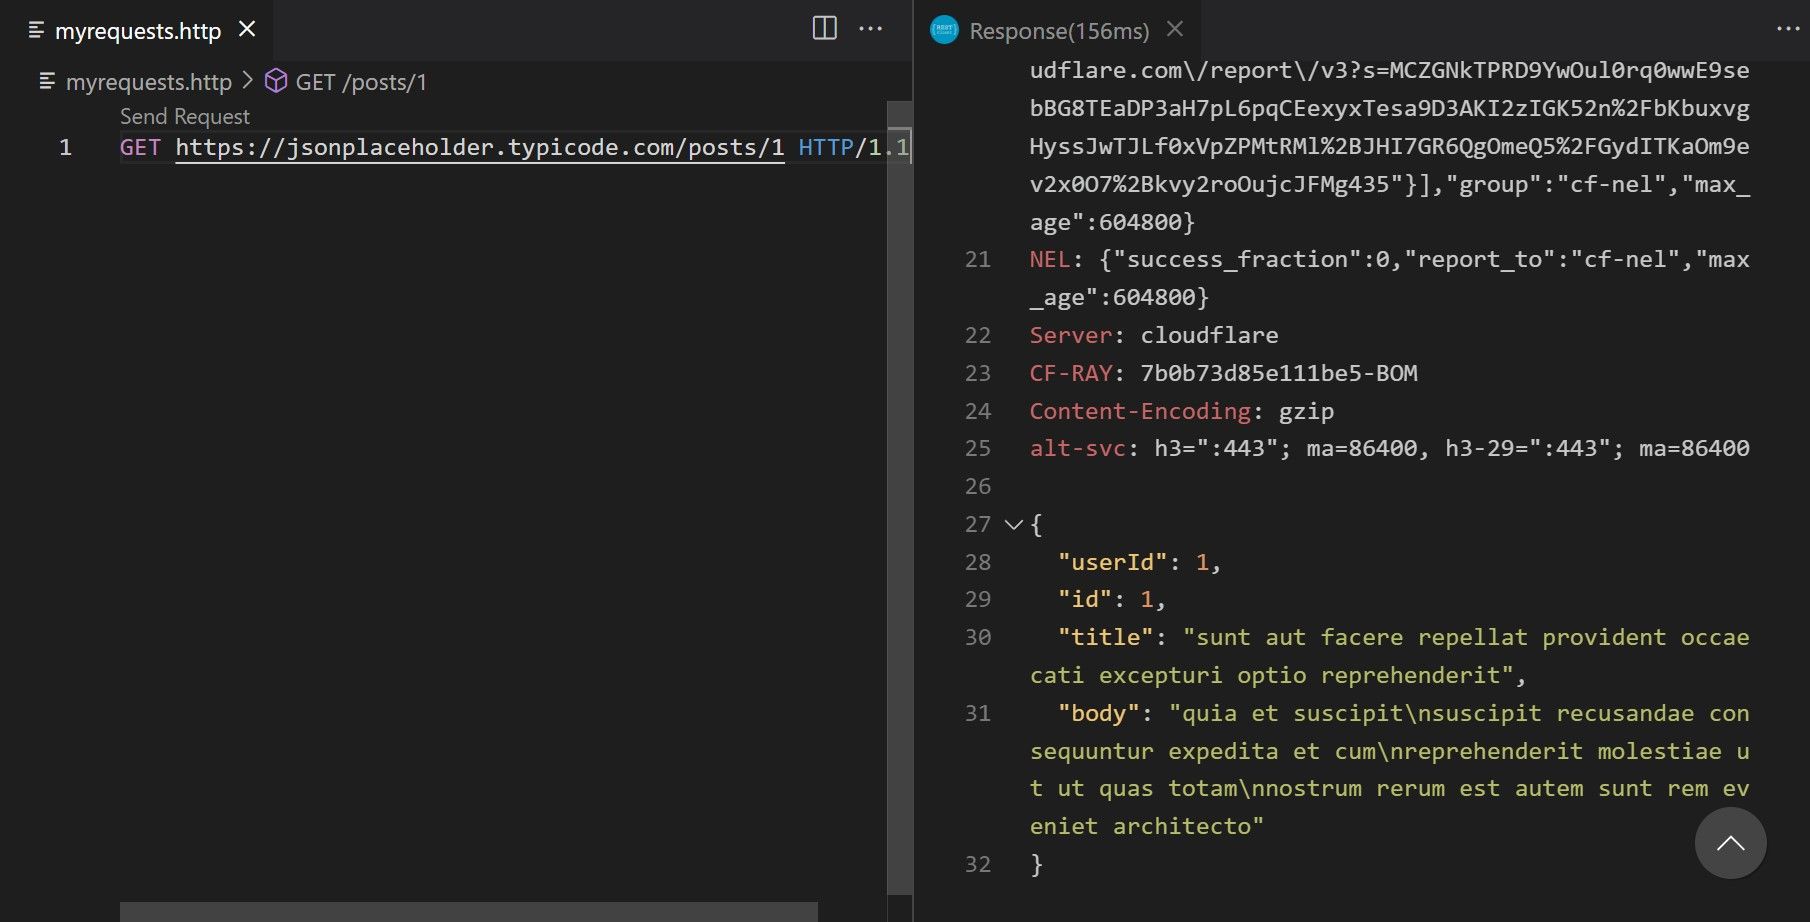Focus the Response(156ms) tab
This screenshot has width=1810, height=922.
click(x=1055, y=30)
